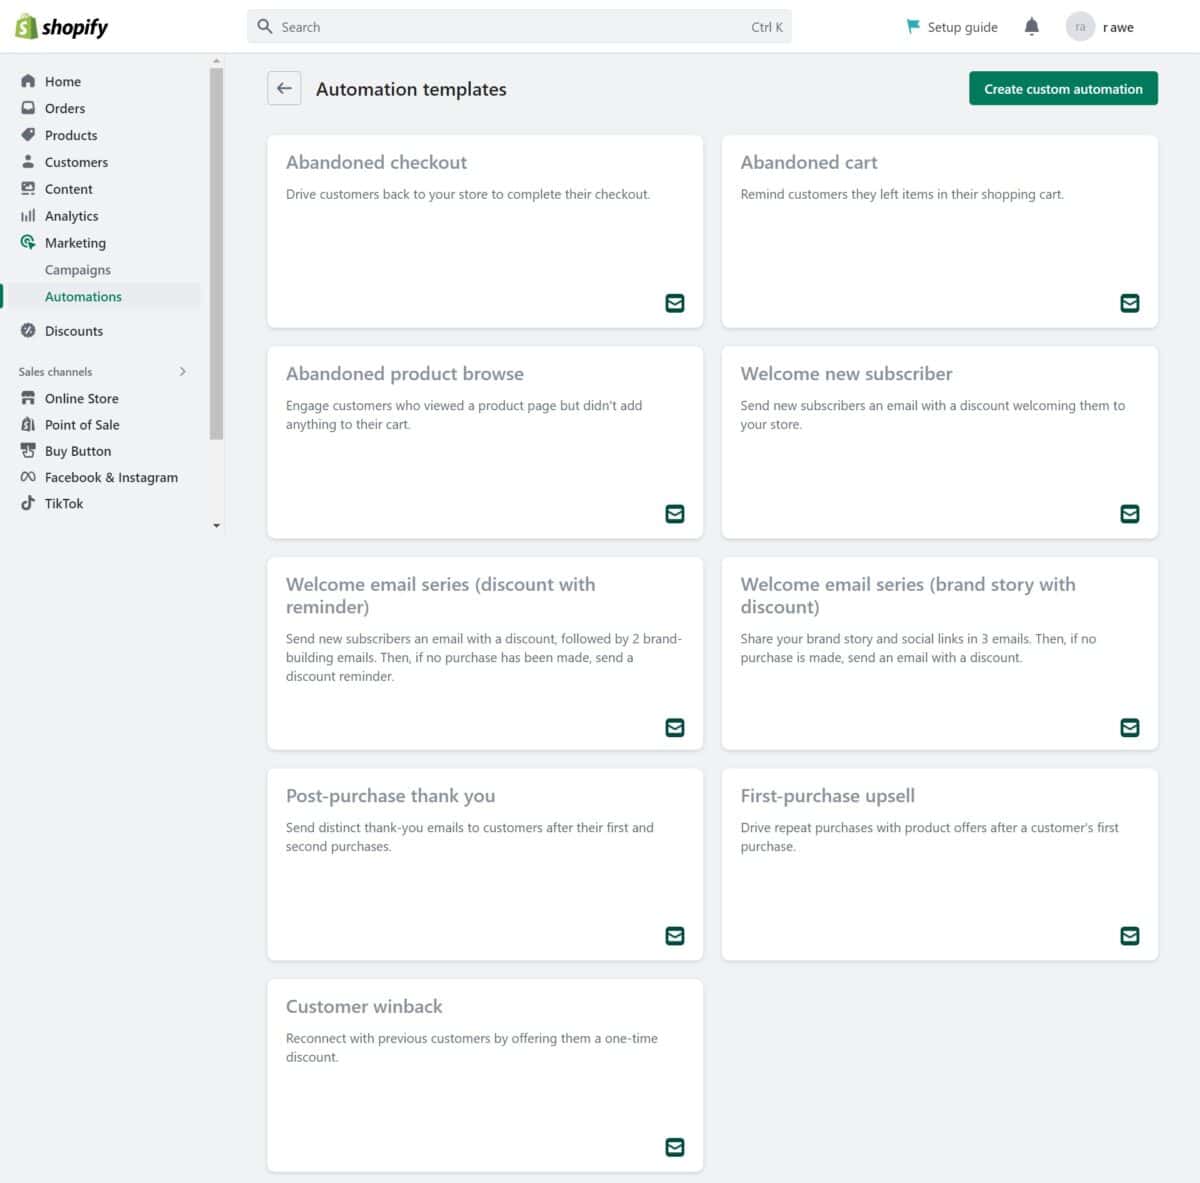Screen dimensions: 1200x1183
Task: Click Create custom automation button
Action: coord(1063,89)
